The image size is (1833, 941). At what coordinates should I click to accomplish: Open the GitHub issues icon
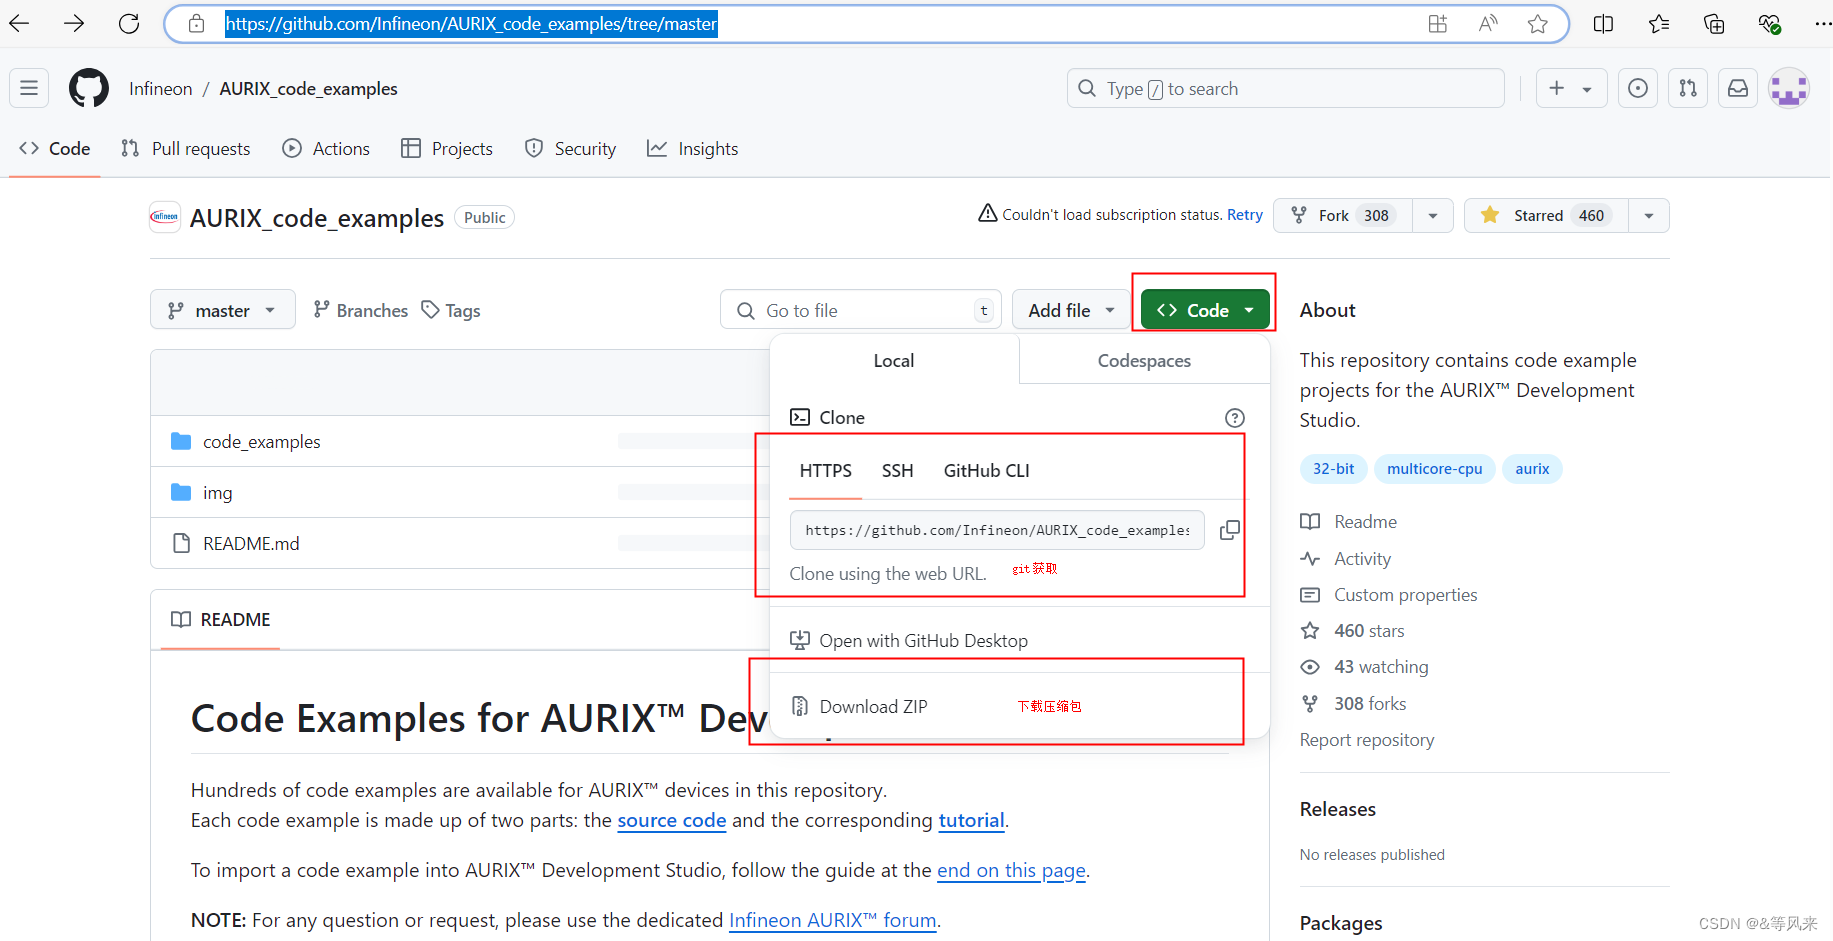click(1638, 88)
